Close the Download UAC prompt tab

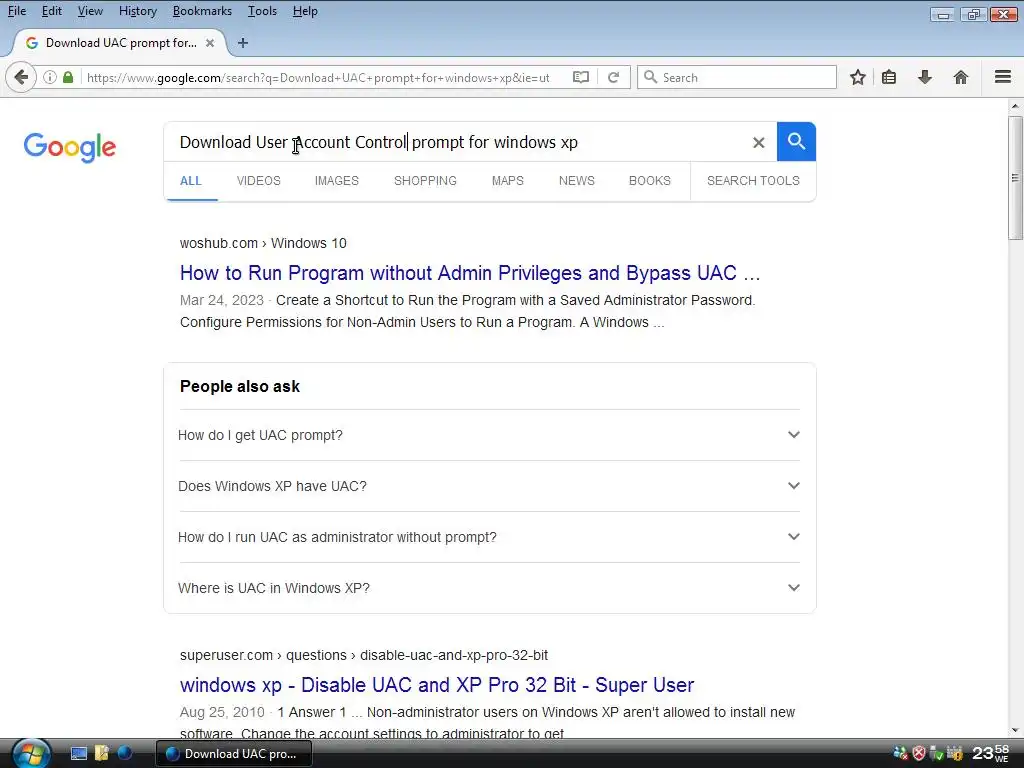pyautogui.click(x=210, y=43)
